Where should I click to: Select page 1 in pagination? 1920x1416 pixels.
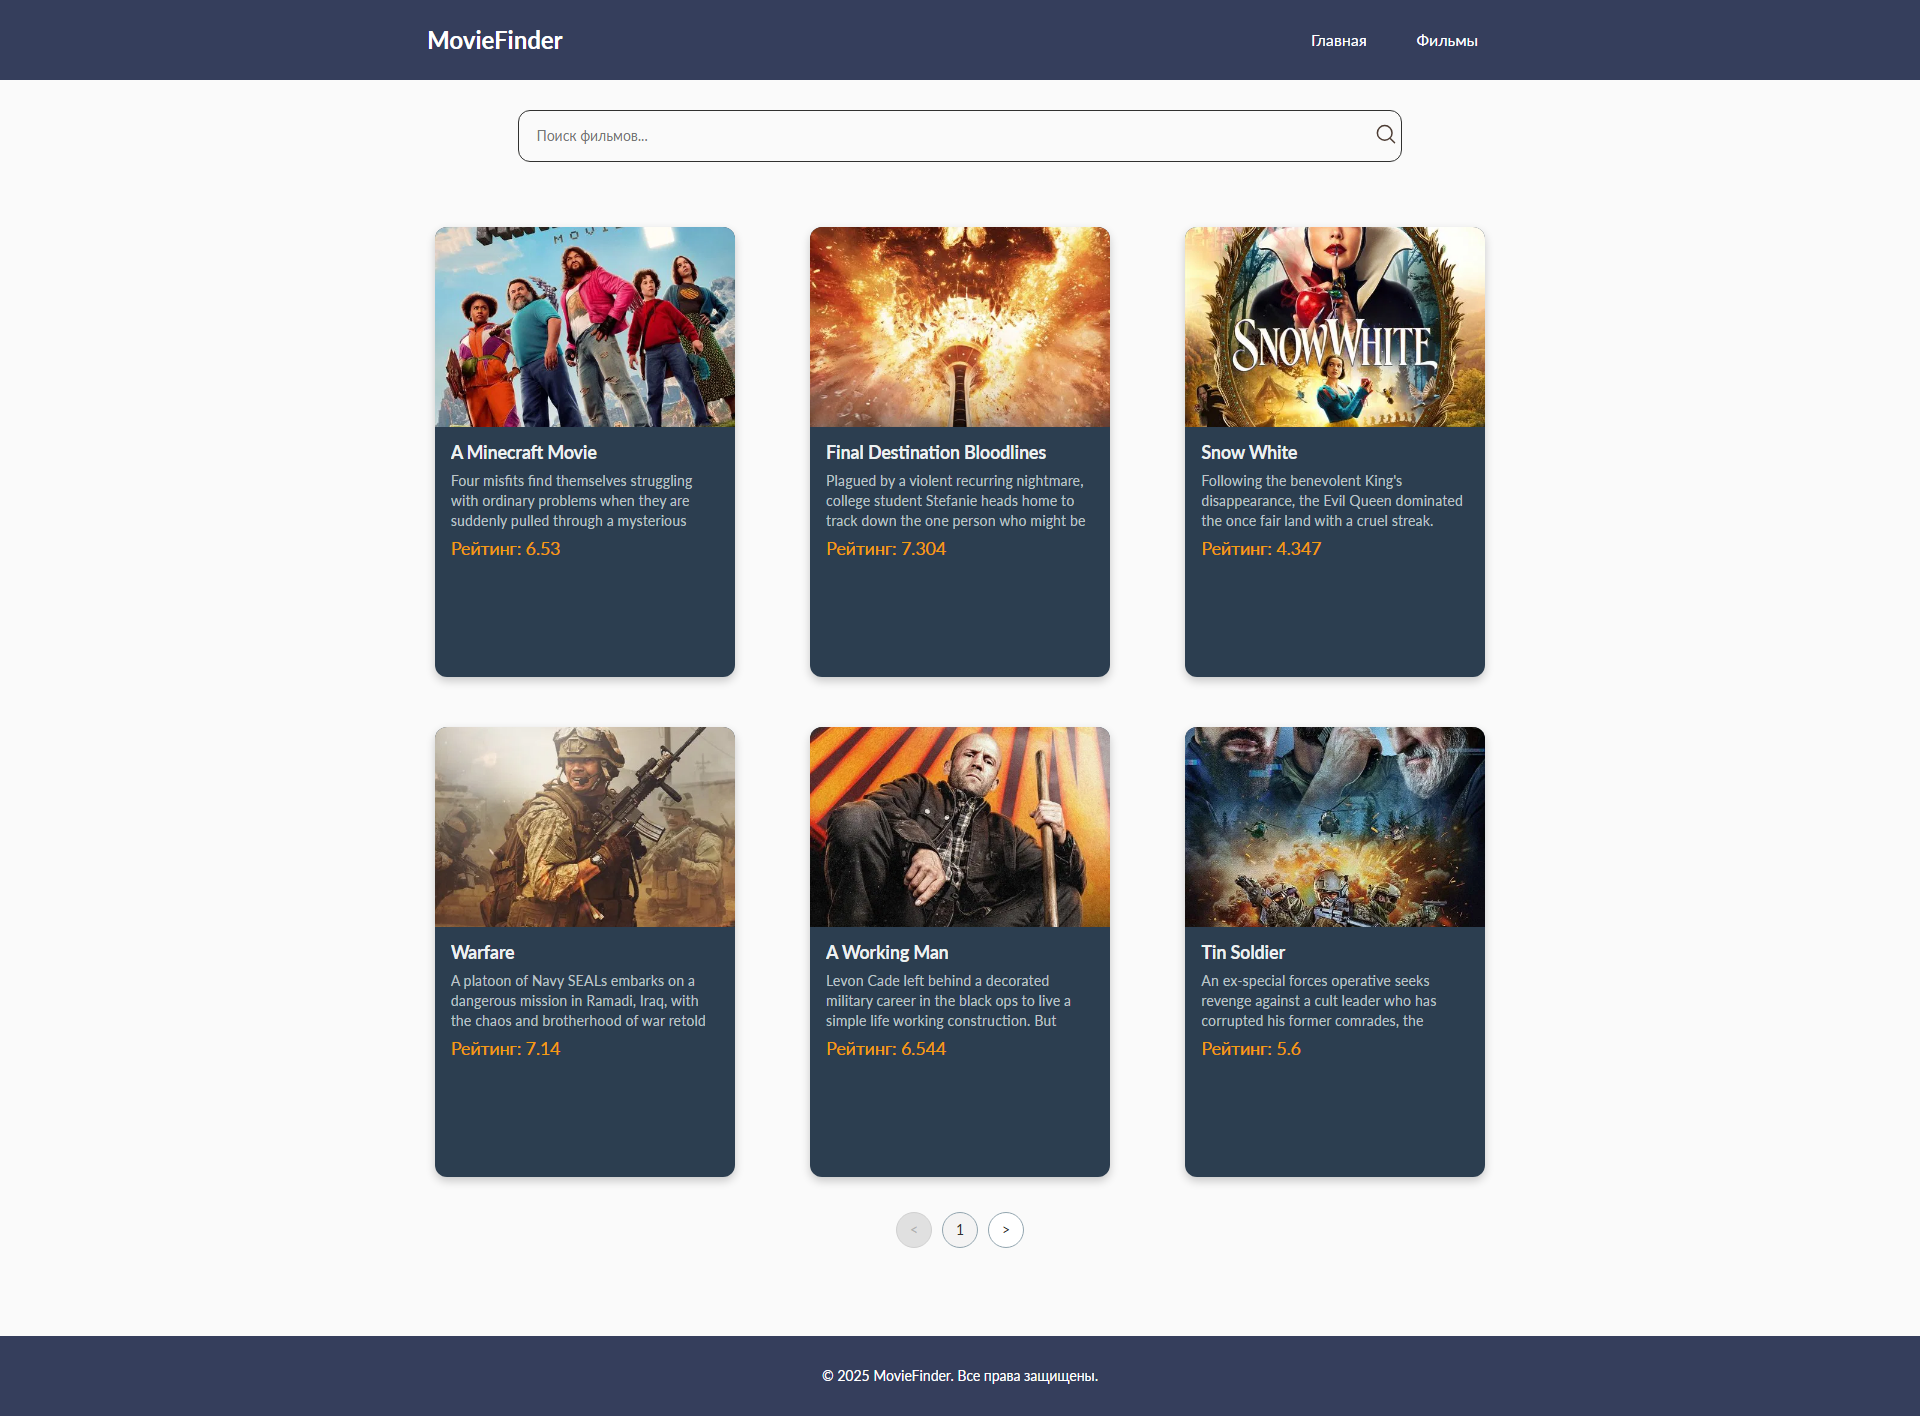pyautogui.click(x=960, y=1230)
